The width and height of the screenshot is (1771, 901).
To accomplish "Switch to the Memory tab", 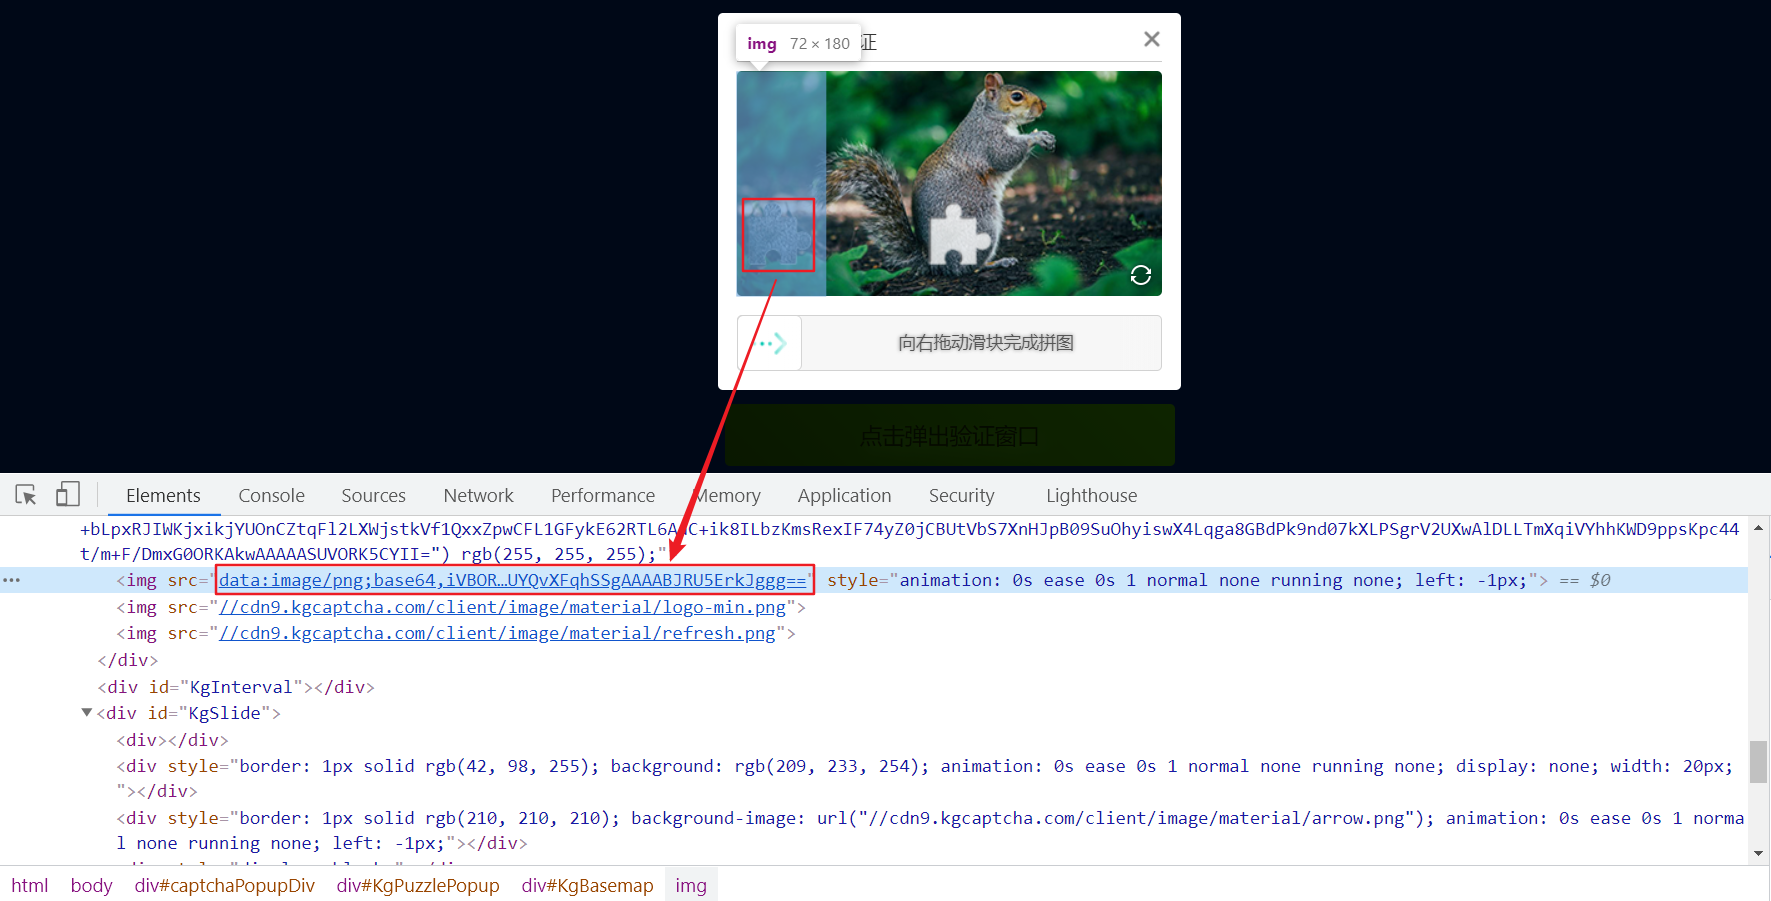I will [x=728, y=495].
